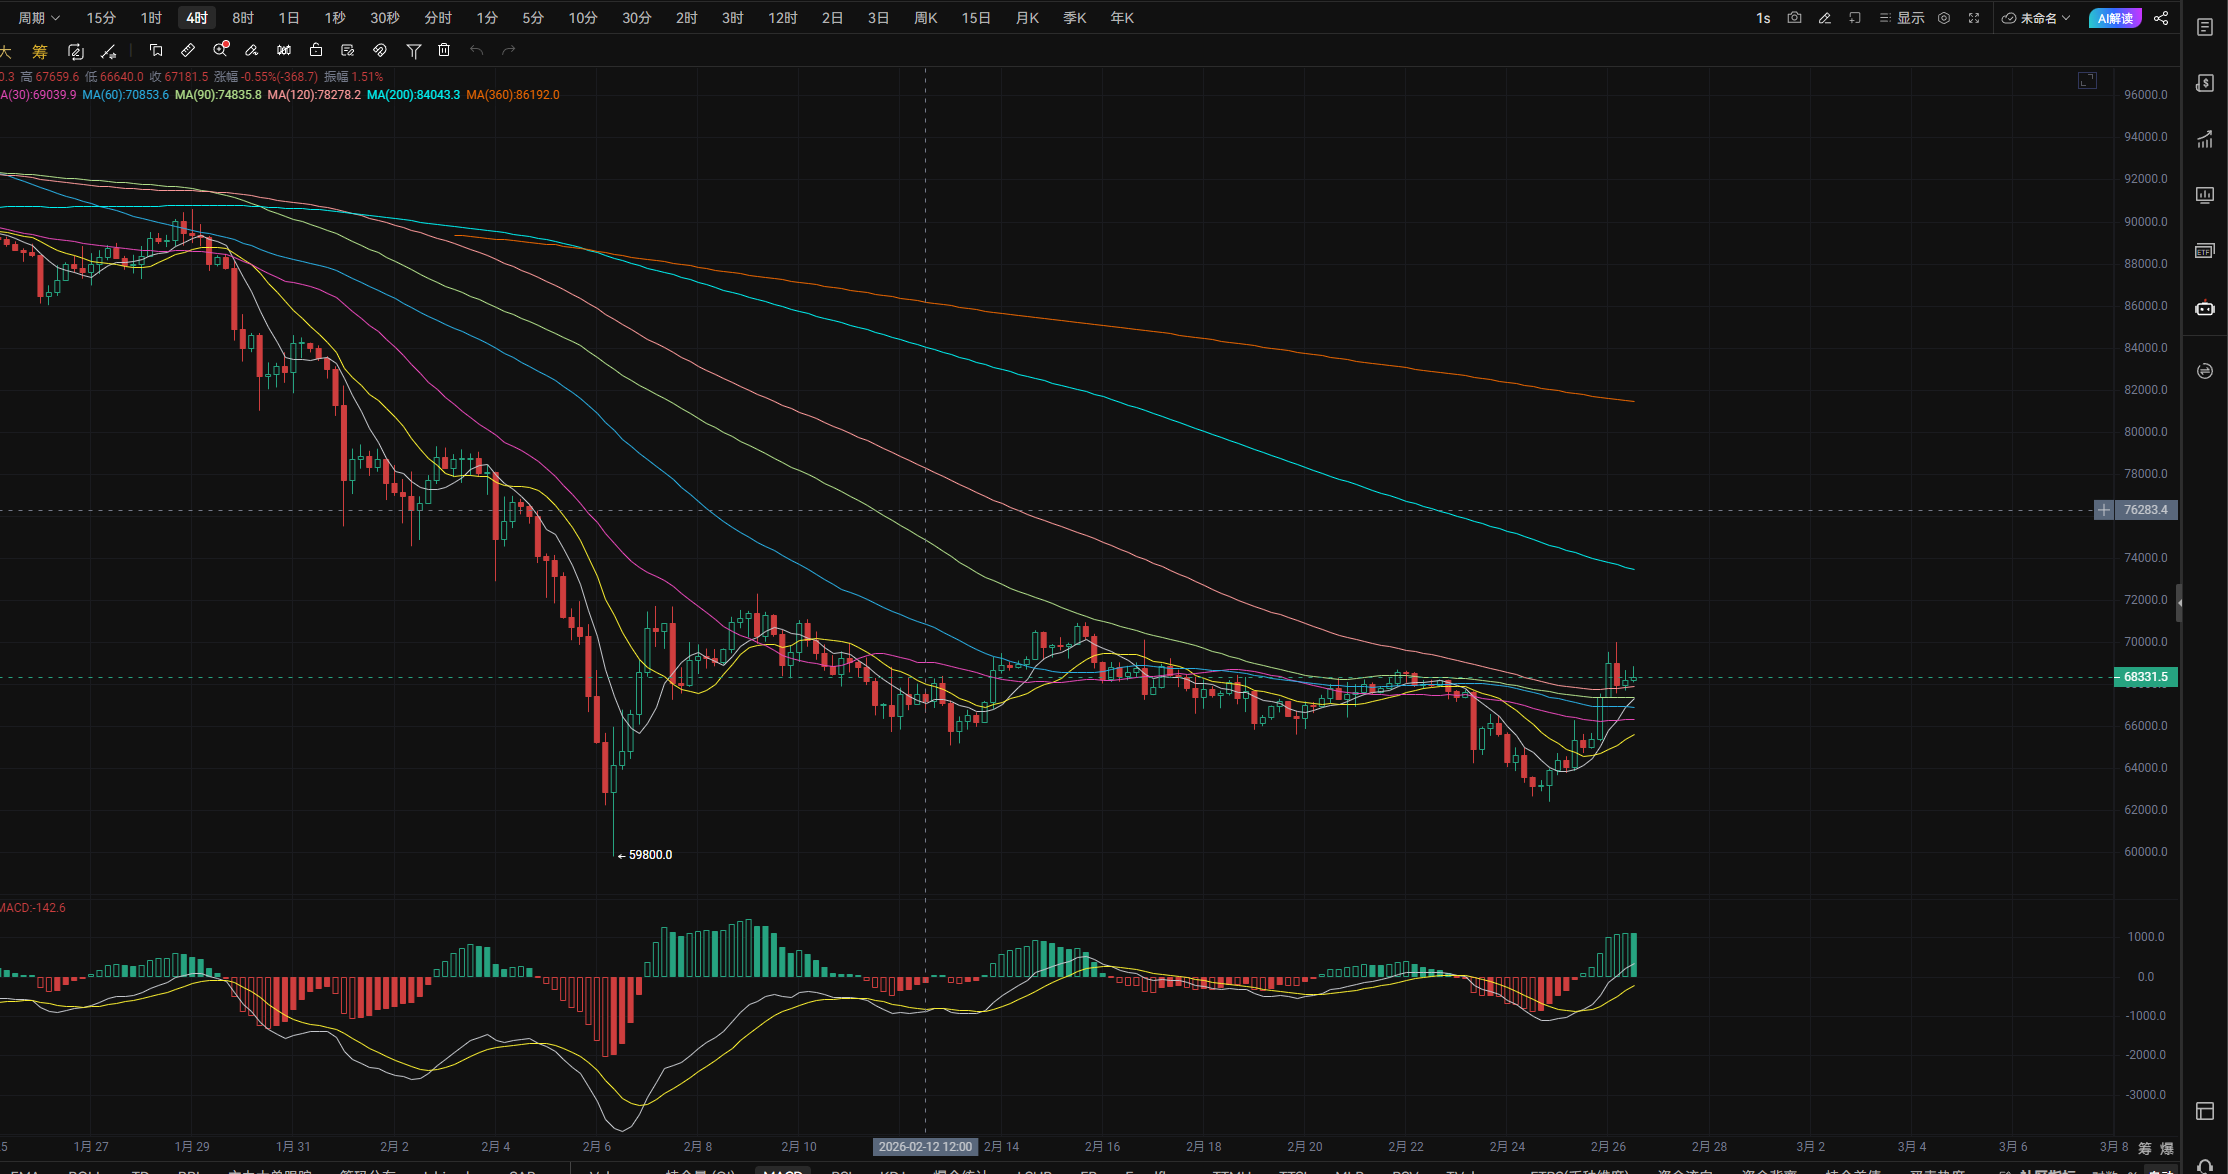Click the trash delete drawings icon
Image resolution: width=2228 pixels, height=1174 pixels.
point(445,50)
